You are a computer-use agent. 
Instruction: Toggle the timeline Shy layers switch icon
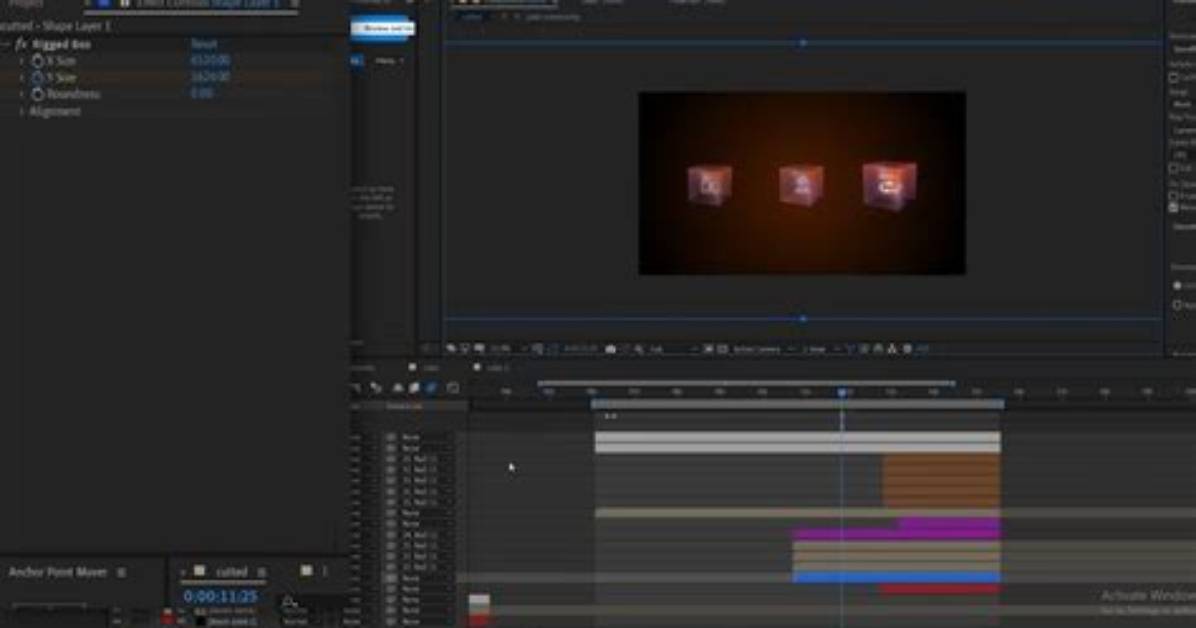pyautogui.click(x=398, y=388)
